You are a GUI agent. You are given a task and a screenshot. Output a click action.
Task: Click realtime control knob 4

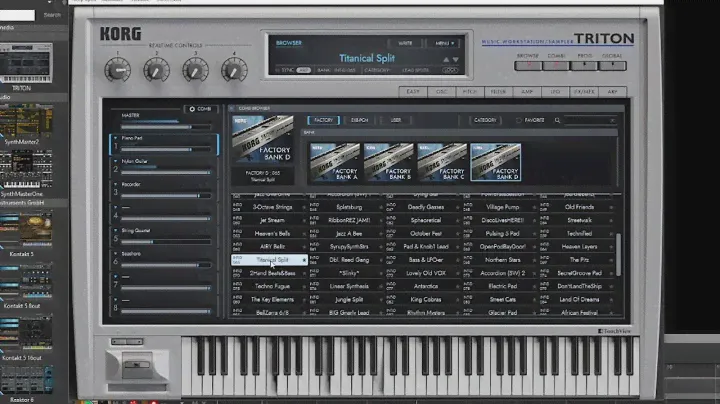(x=234, y=69)
